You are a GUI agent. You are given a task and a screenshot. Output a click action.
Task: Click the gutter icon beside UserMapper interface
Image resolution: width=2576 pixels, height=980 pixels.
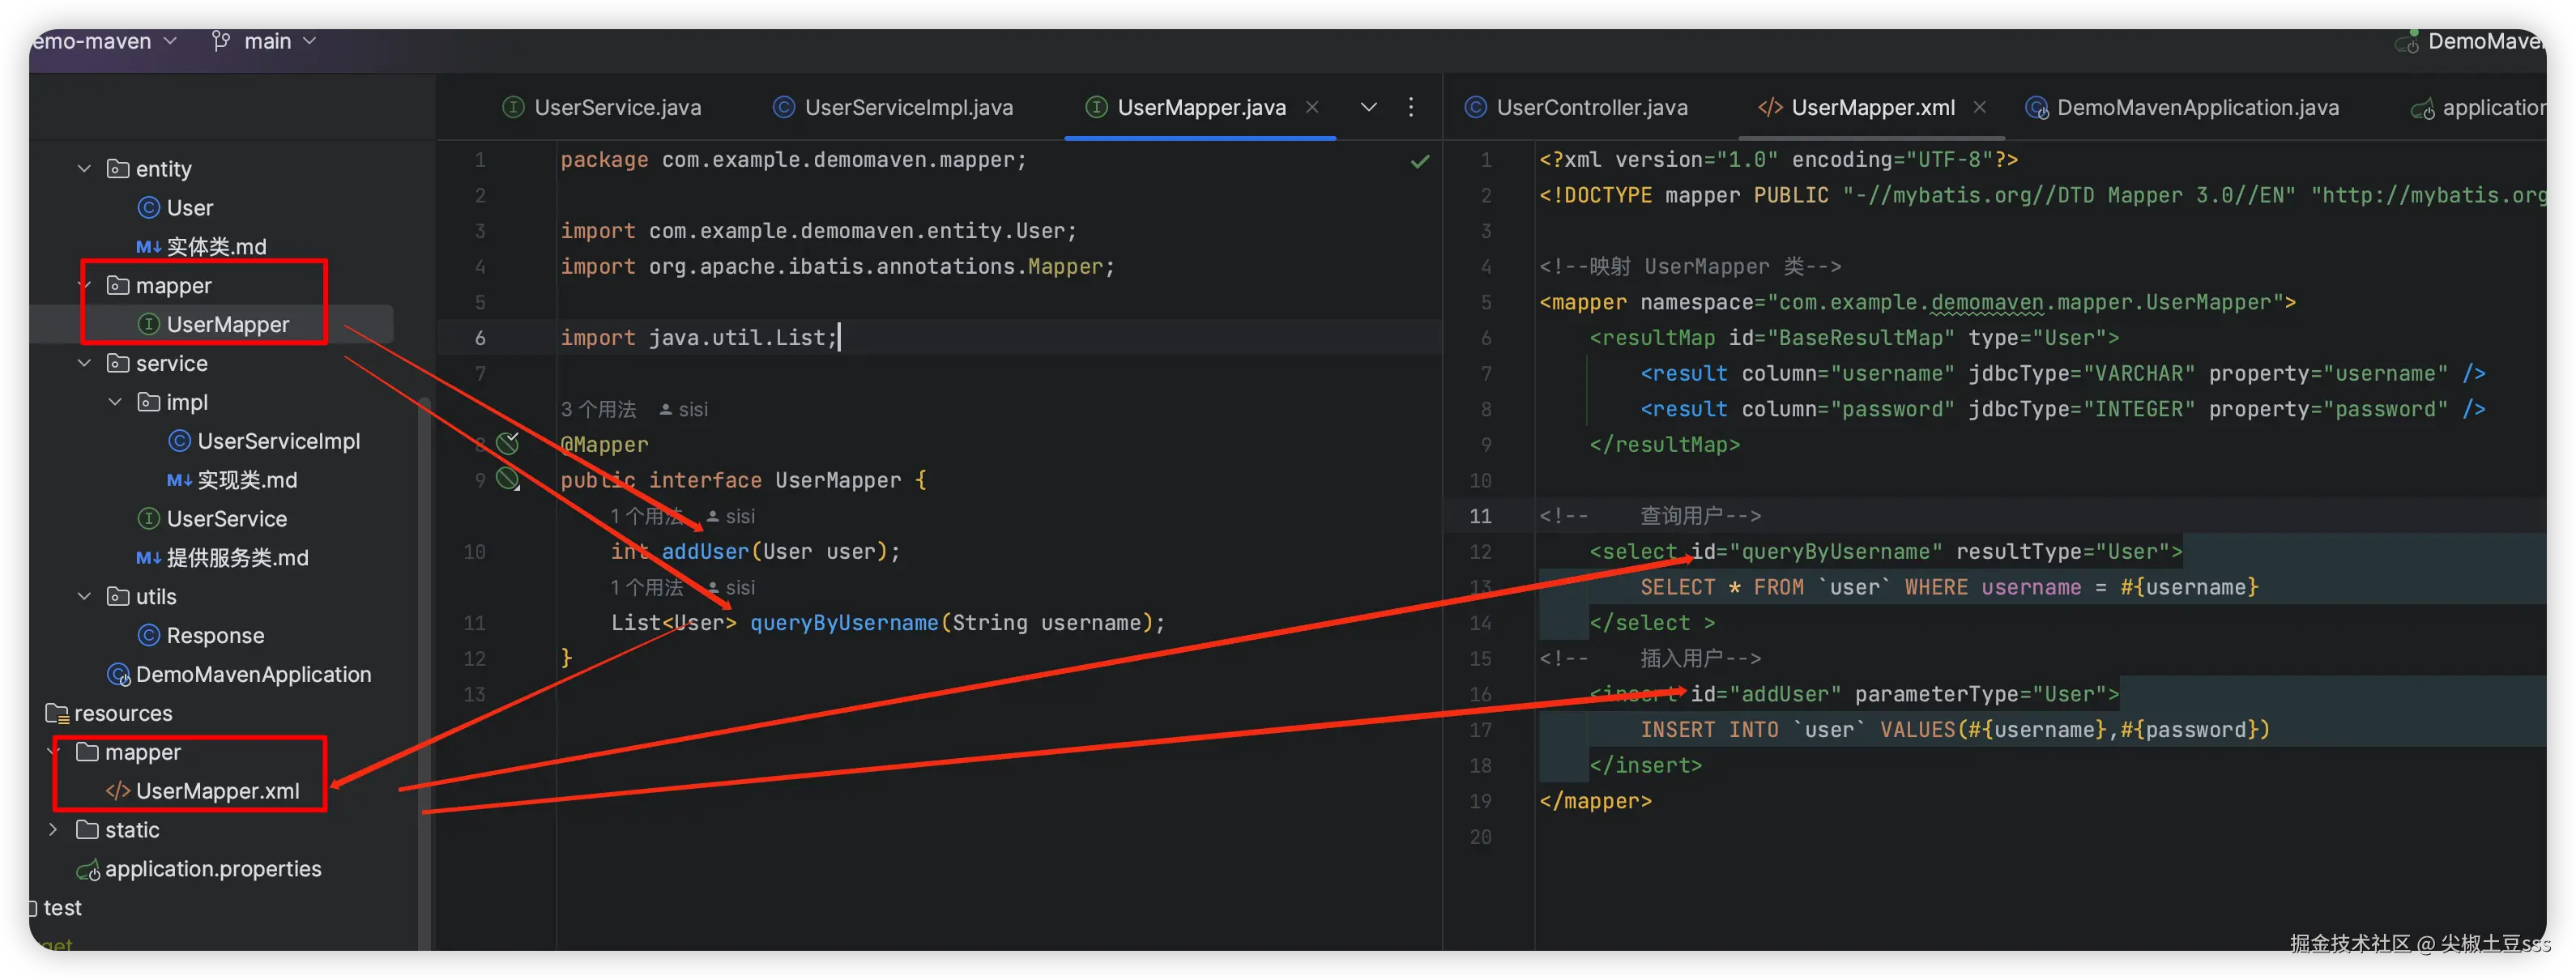click(x=508, y=479)
